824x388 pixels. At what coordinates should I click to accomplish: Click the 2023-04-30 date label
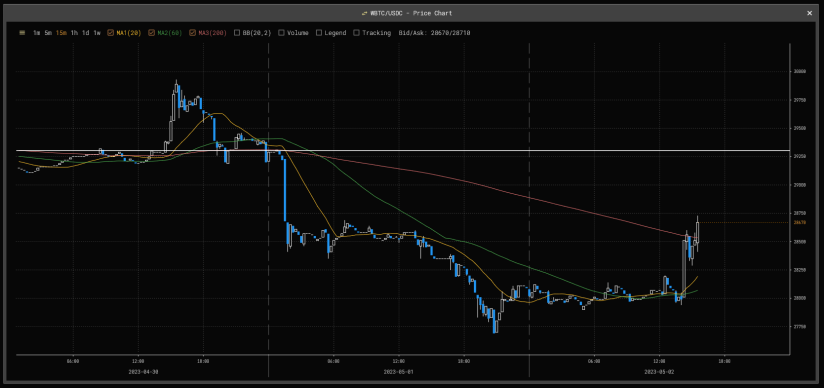pyautogui.click(x=143, y=371)
